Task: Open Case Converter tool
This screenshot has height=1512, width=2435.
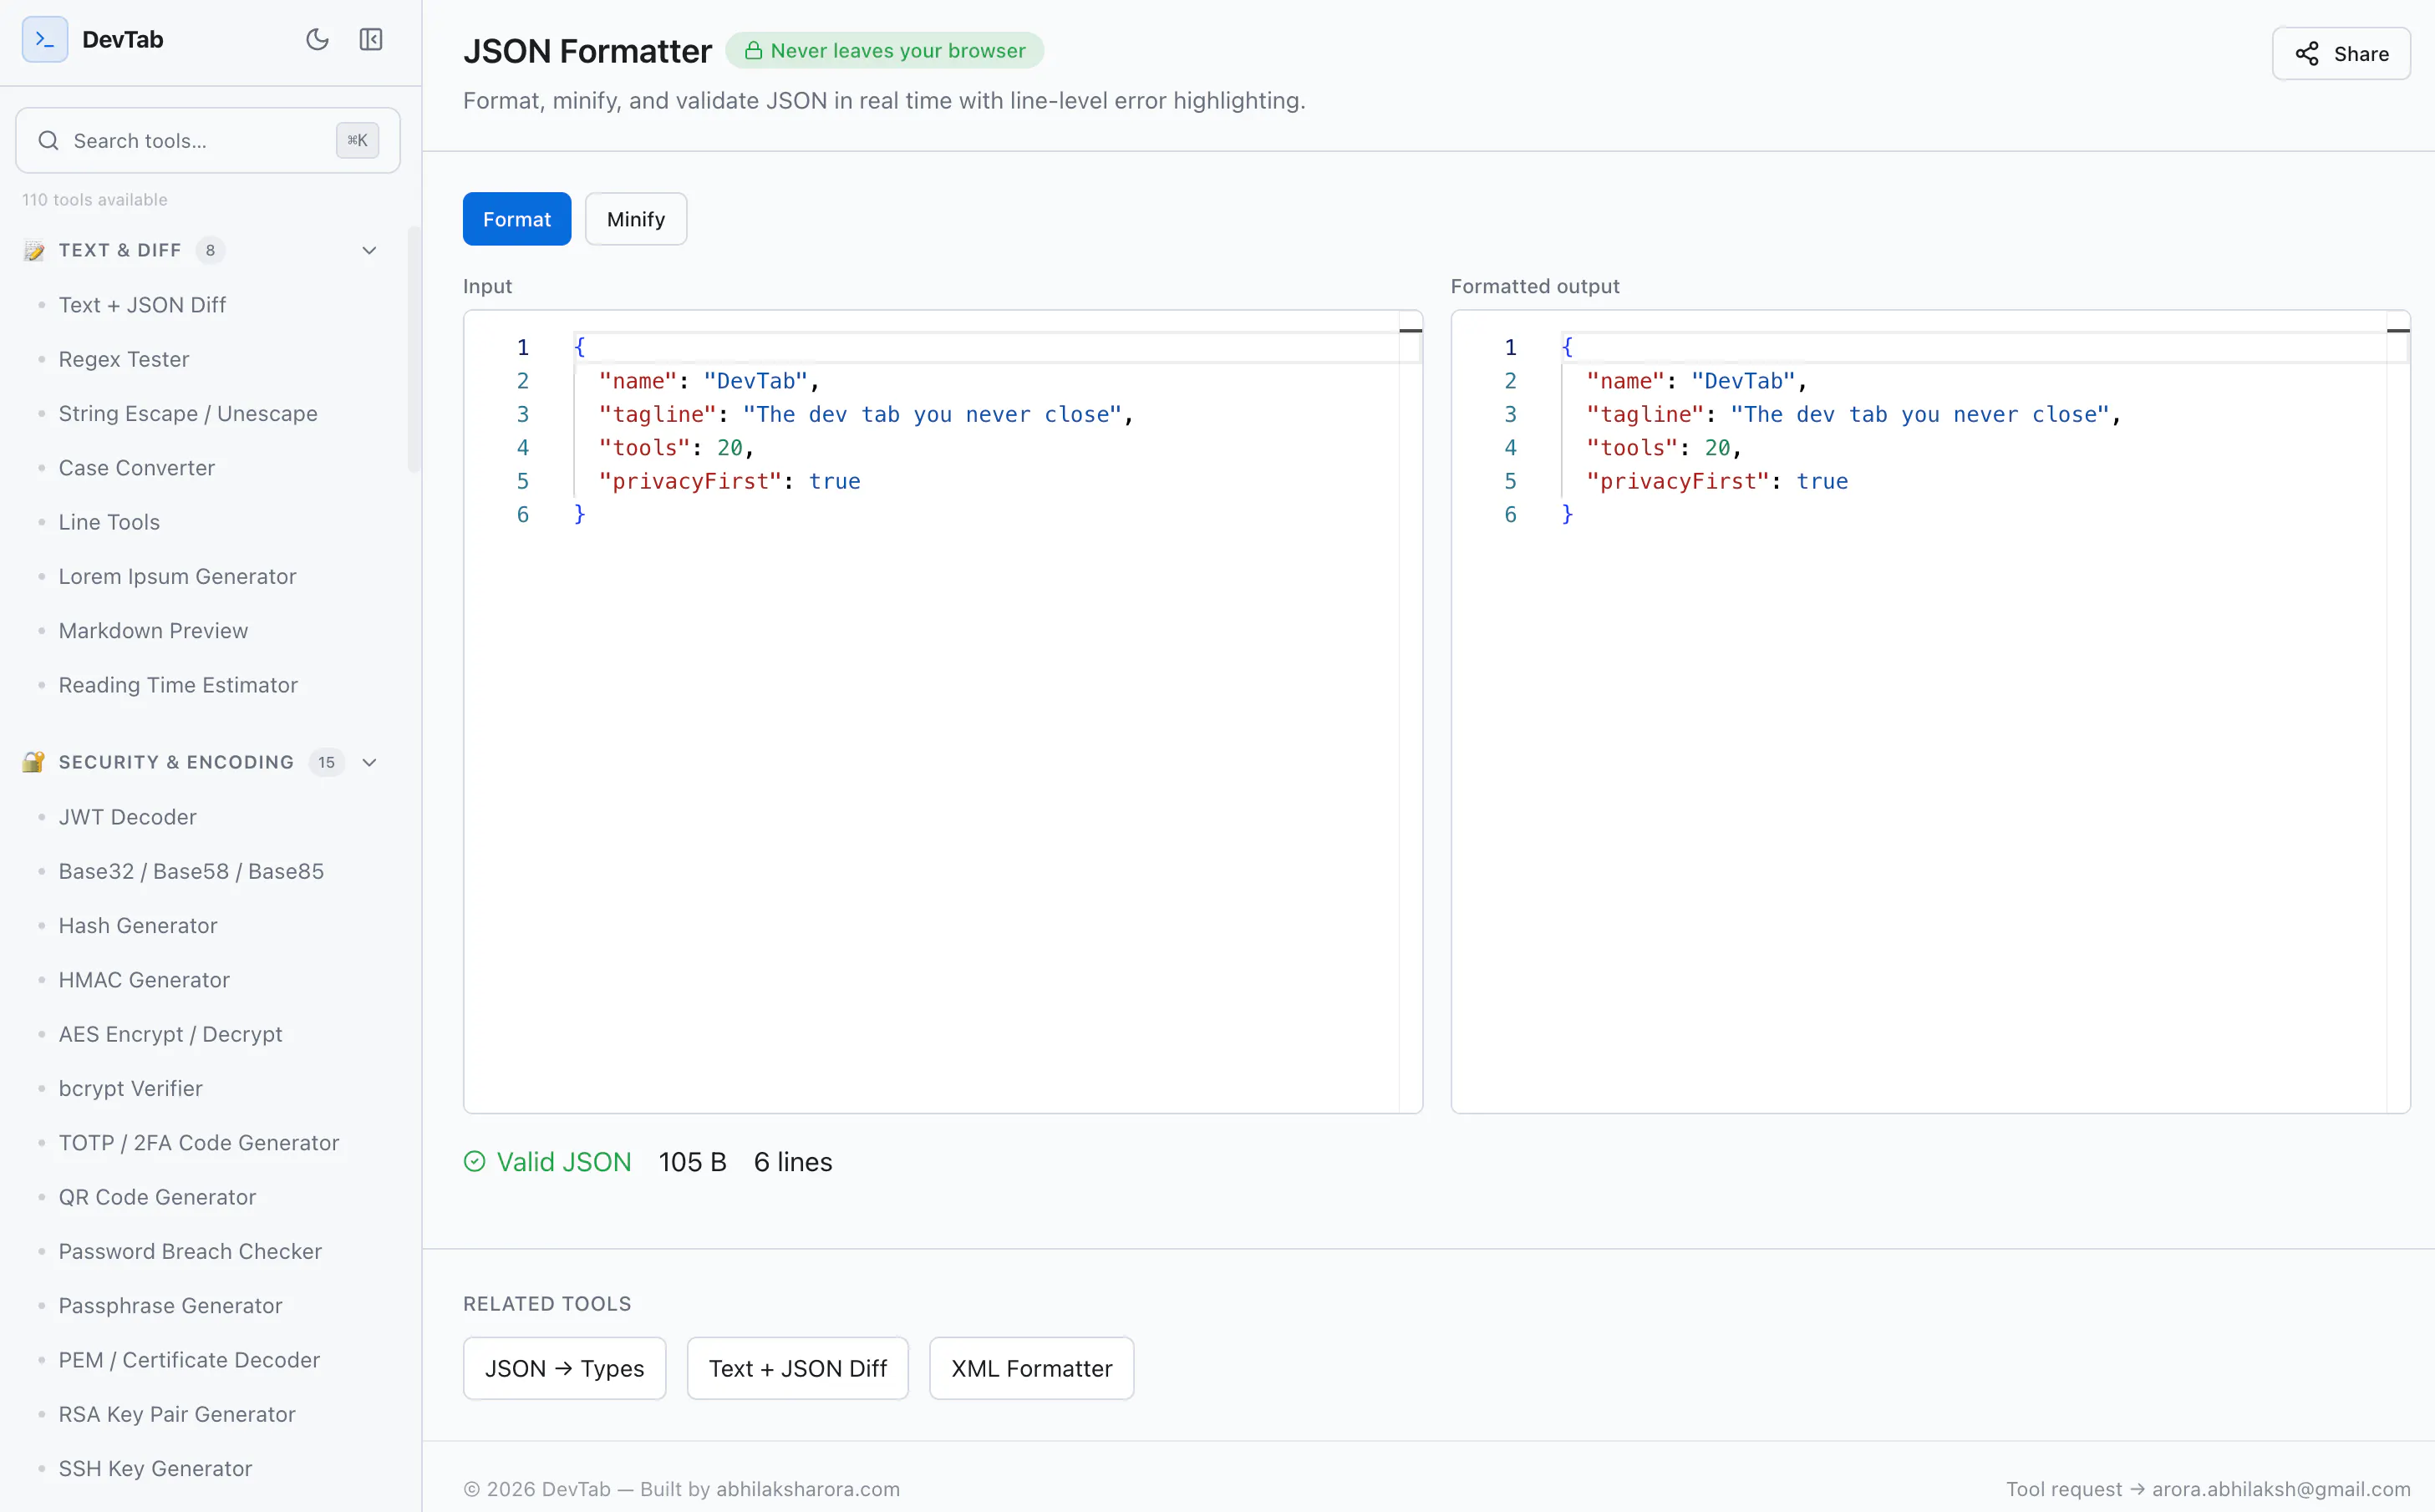Action: click(x=137, y=467)
